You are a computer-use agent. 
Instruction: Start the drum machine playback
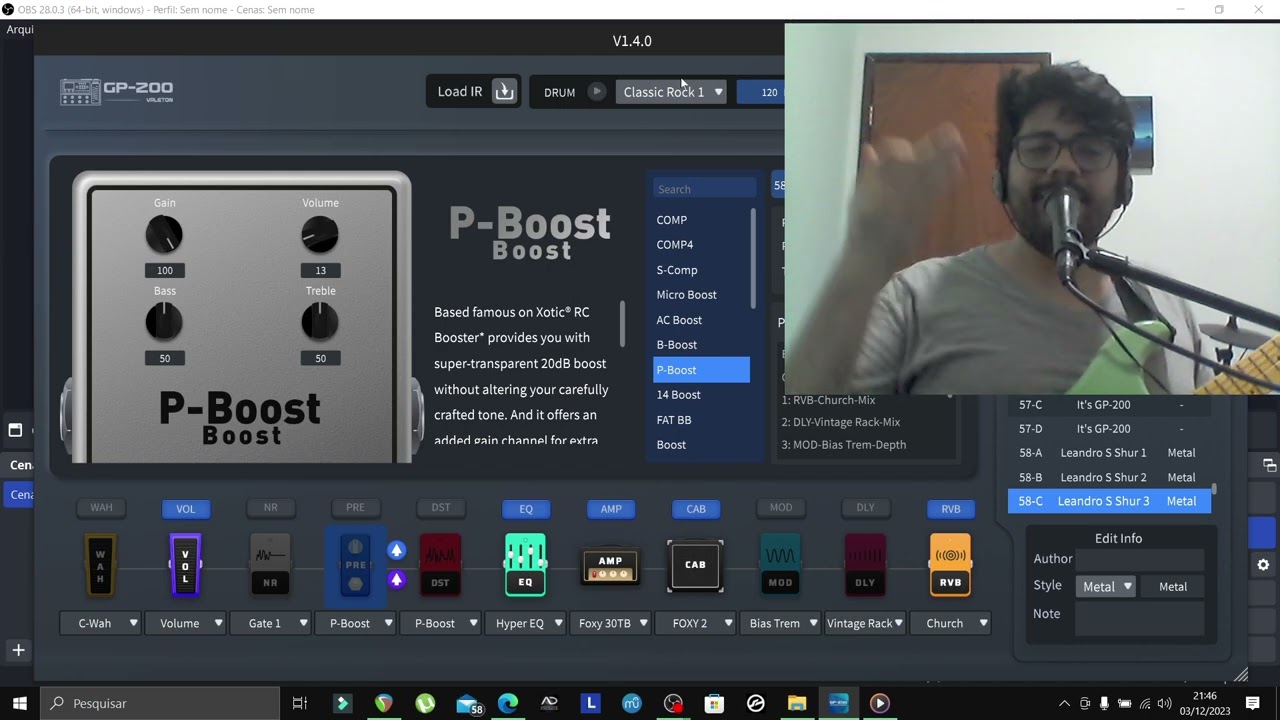(x=596, y=92)
